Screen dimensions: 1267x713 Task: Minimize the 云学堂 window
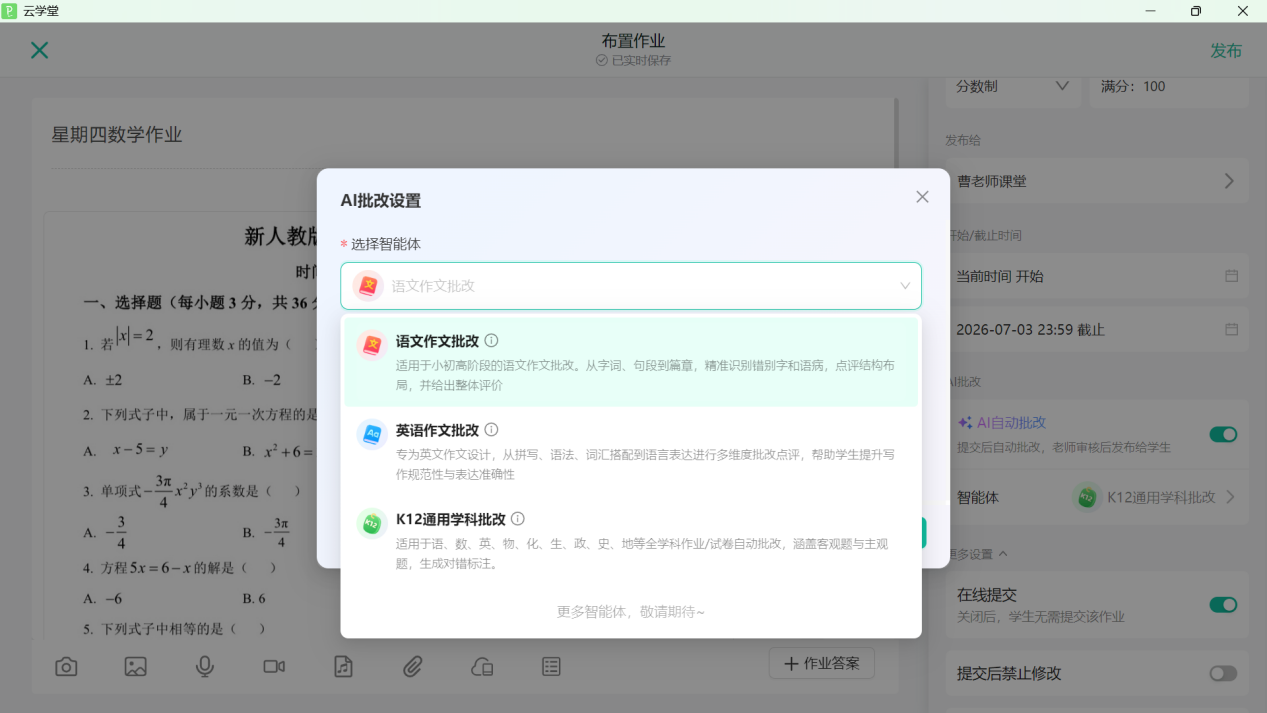click(x=1150, y=11)
